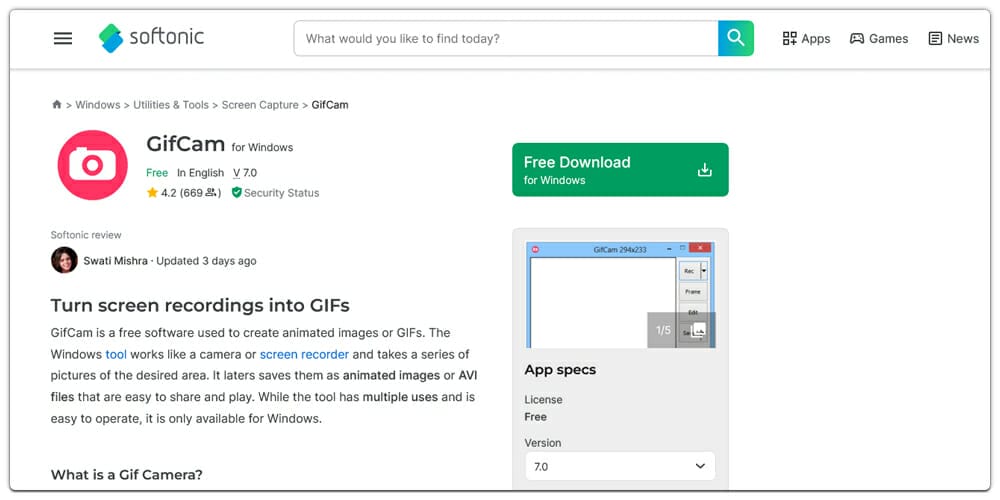
Task: Open the Apps menu
Action: point(806,39)
